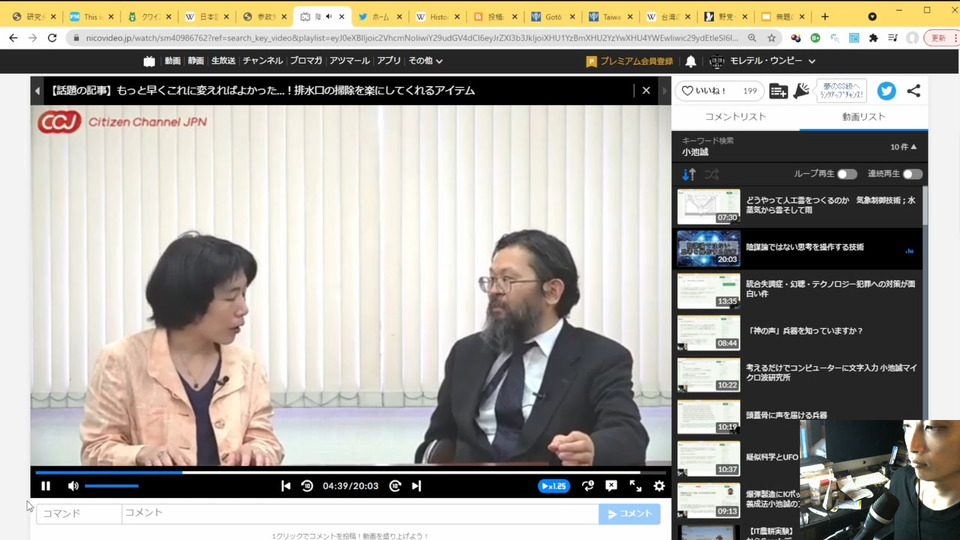
Task: Open the Nicoad megaphone icon
Action: tap(801, 91)
